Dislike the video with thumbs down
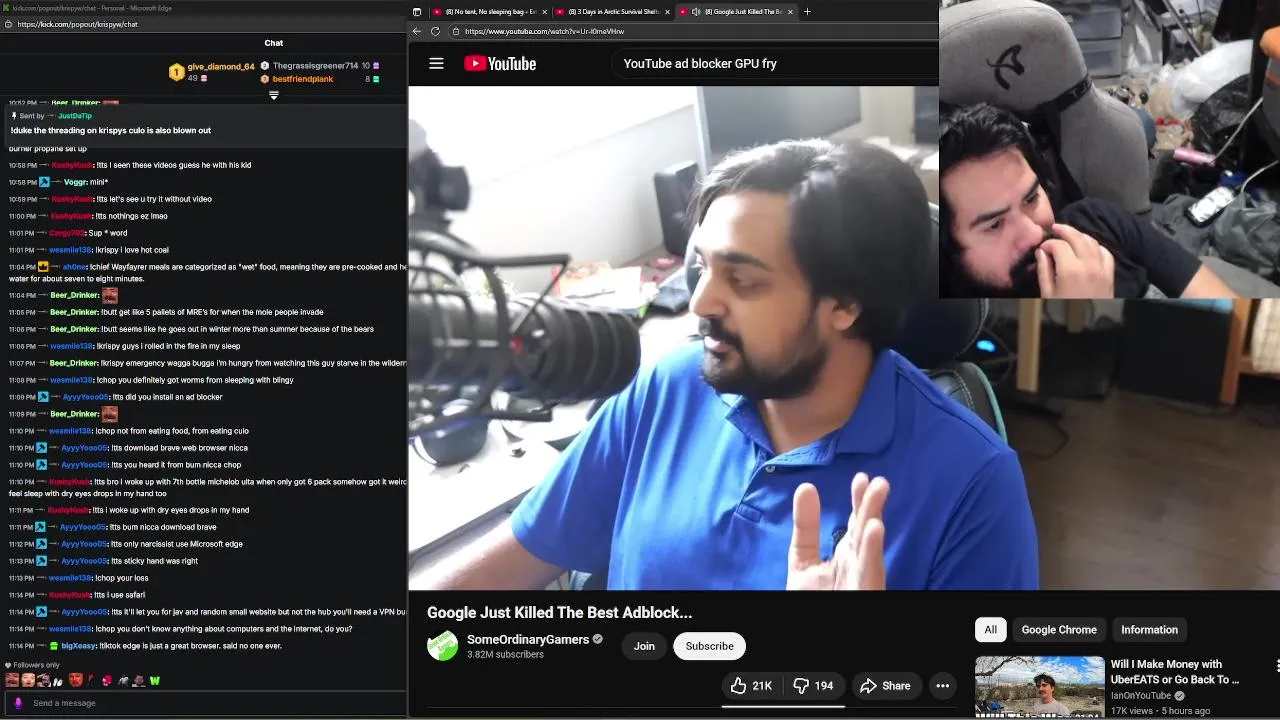Viewport: 1280px width, 720px height. tap(813, 685)
